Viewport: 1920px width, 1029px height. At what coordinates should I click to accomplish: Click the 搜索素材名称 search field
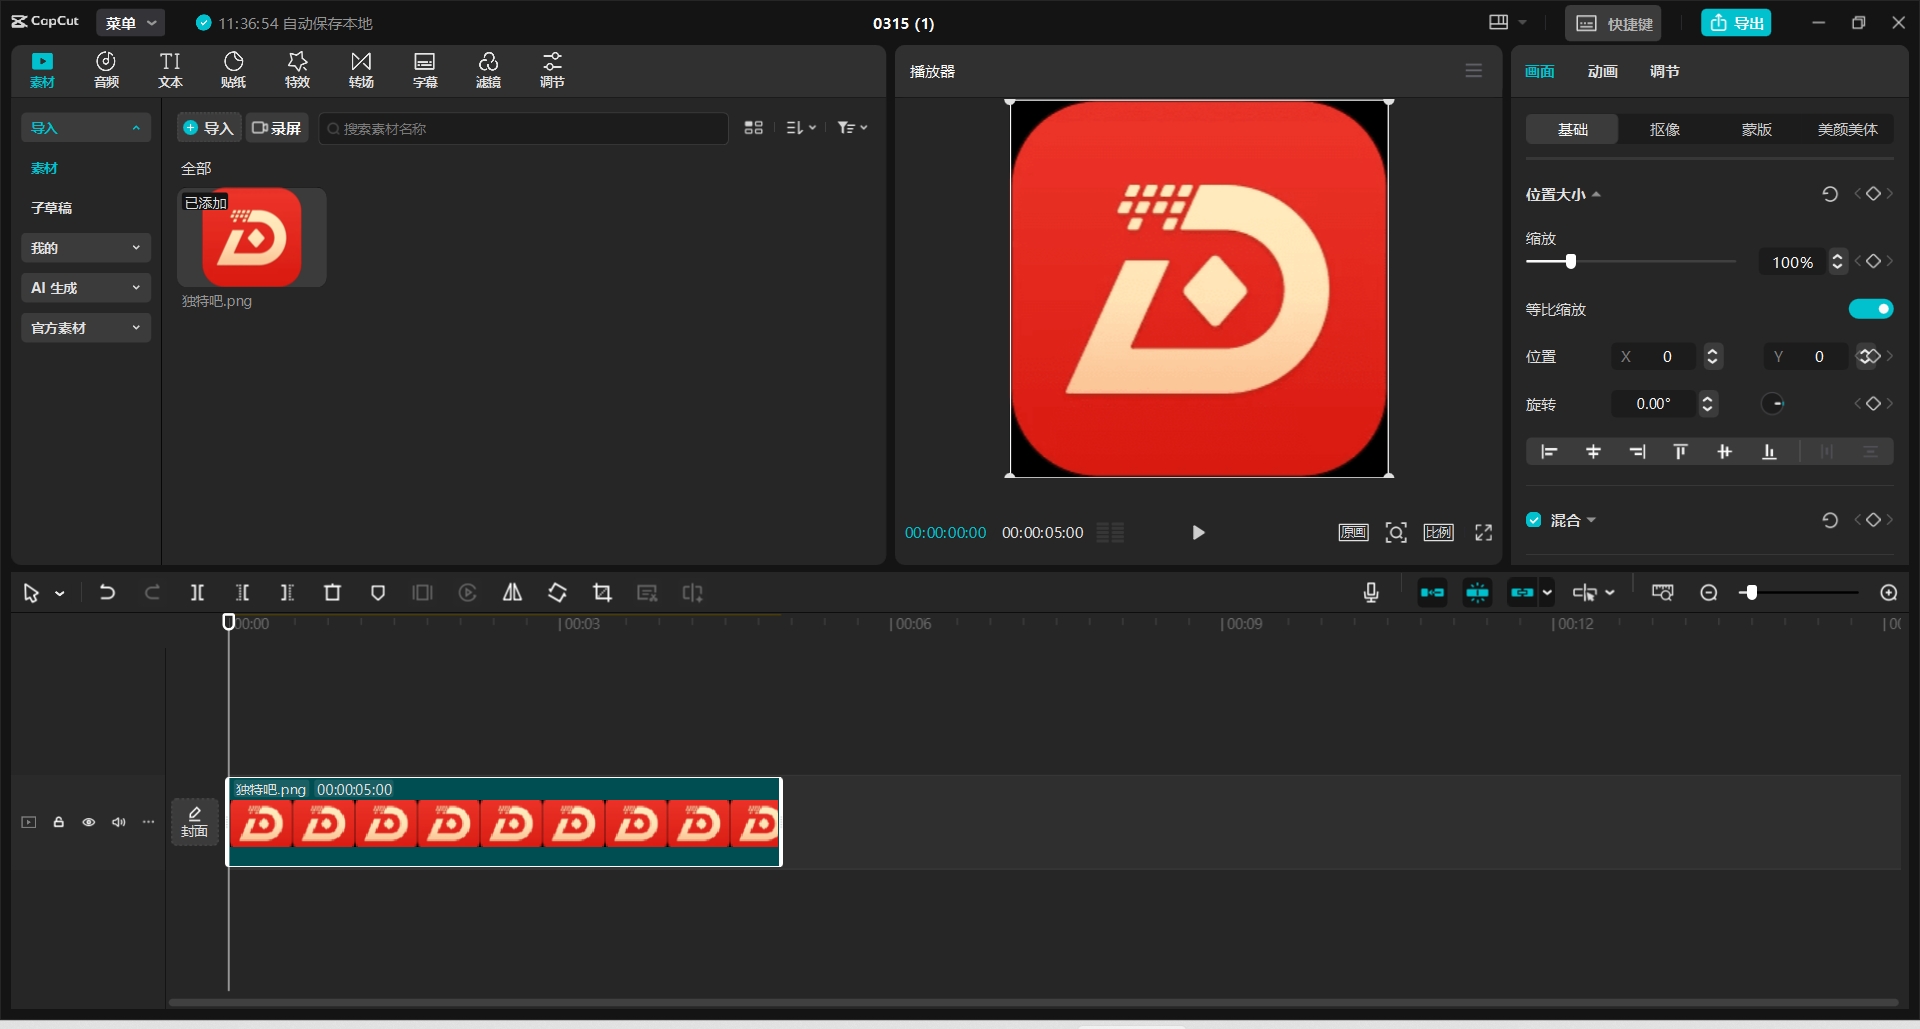(523, 128)
